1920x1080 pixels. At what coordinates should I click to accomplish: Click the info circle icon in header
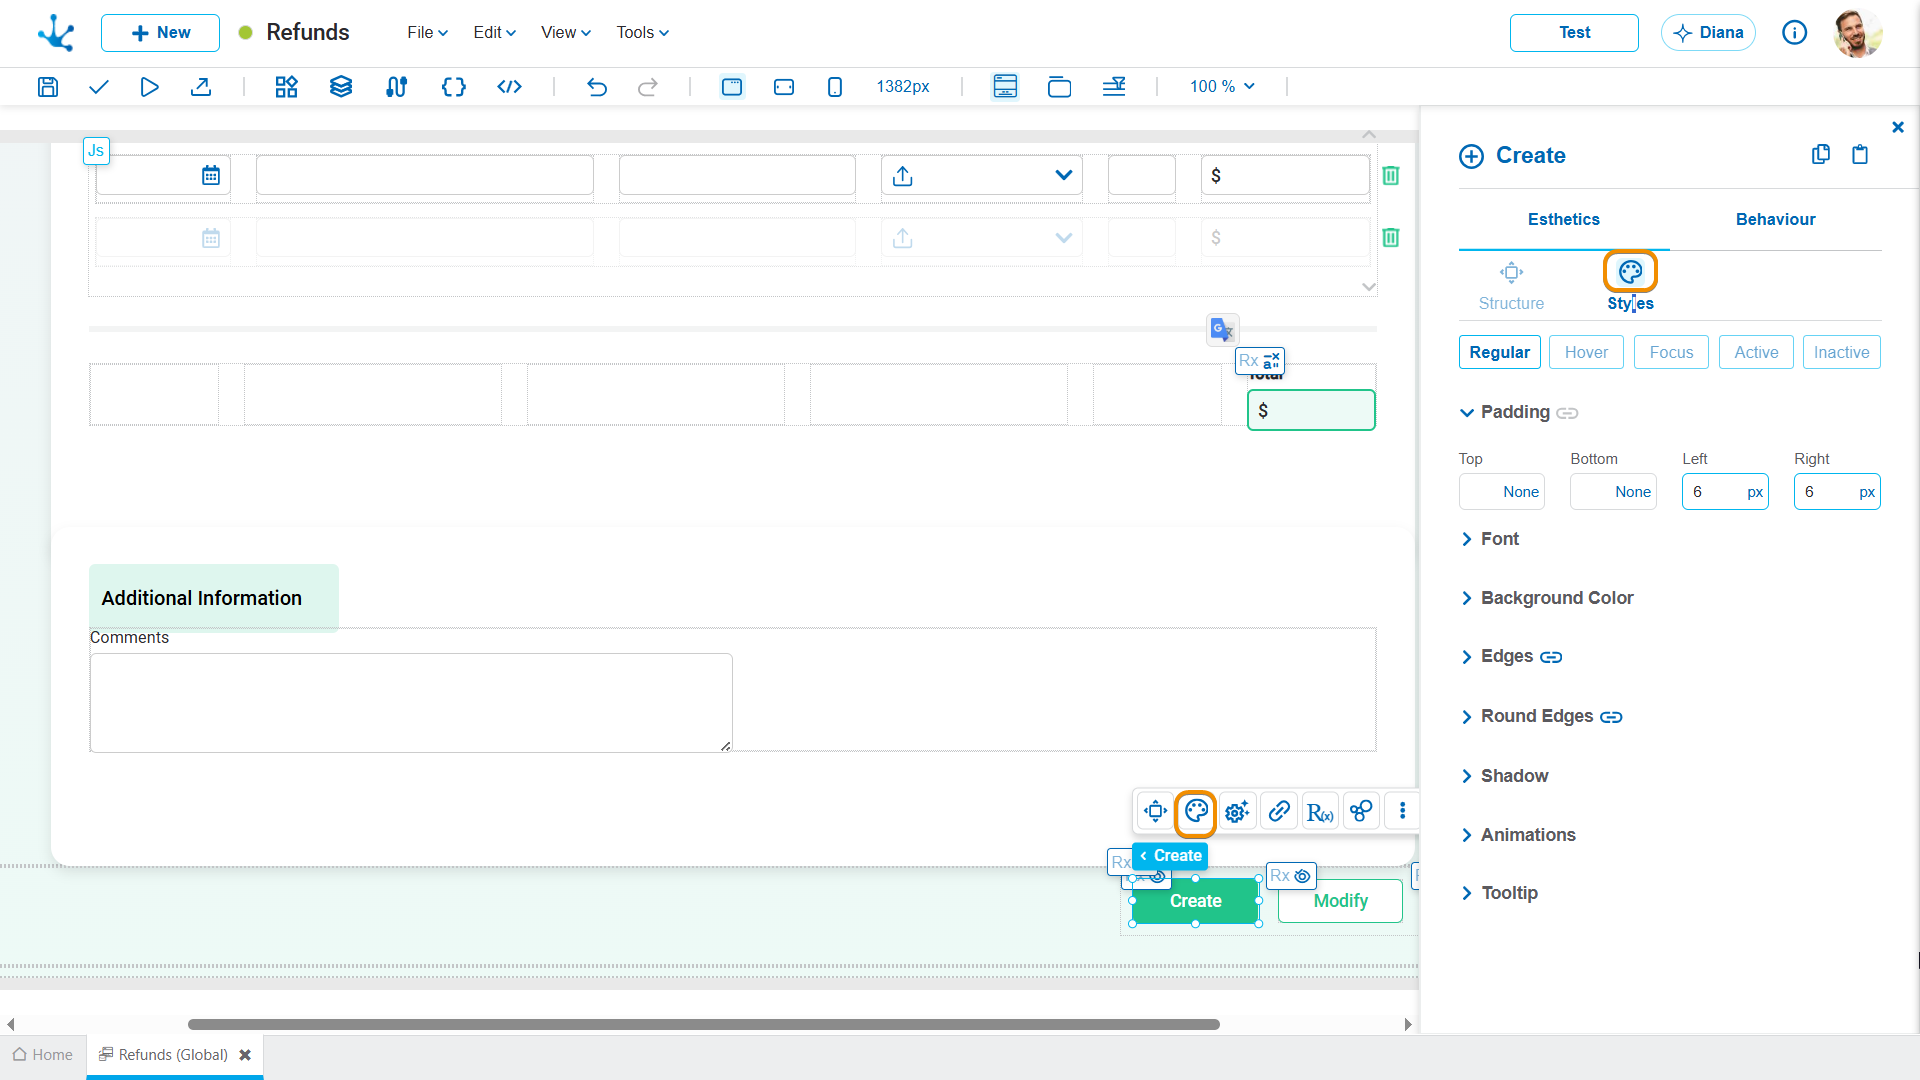1795,33
